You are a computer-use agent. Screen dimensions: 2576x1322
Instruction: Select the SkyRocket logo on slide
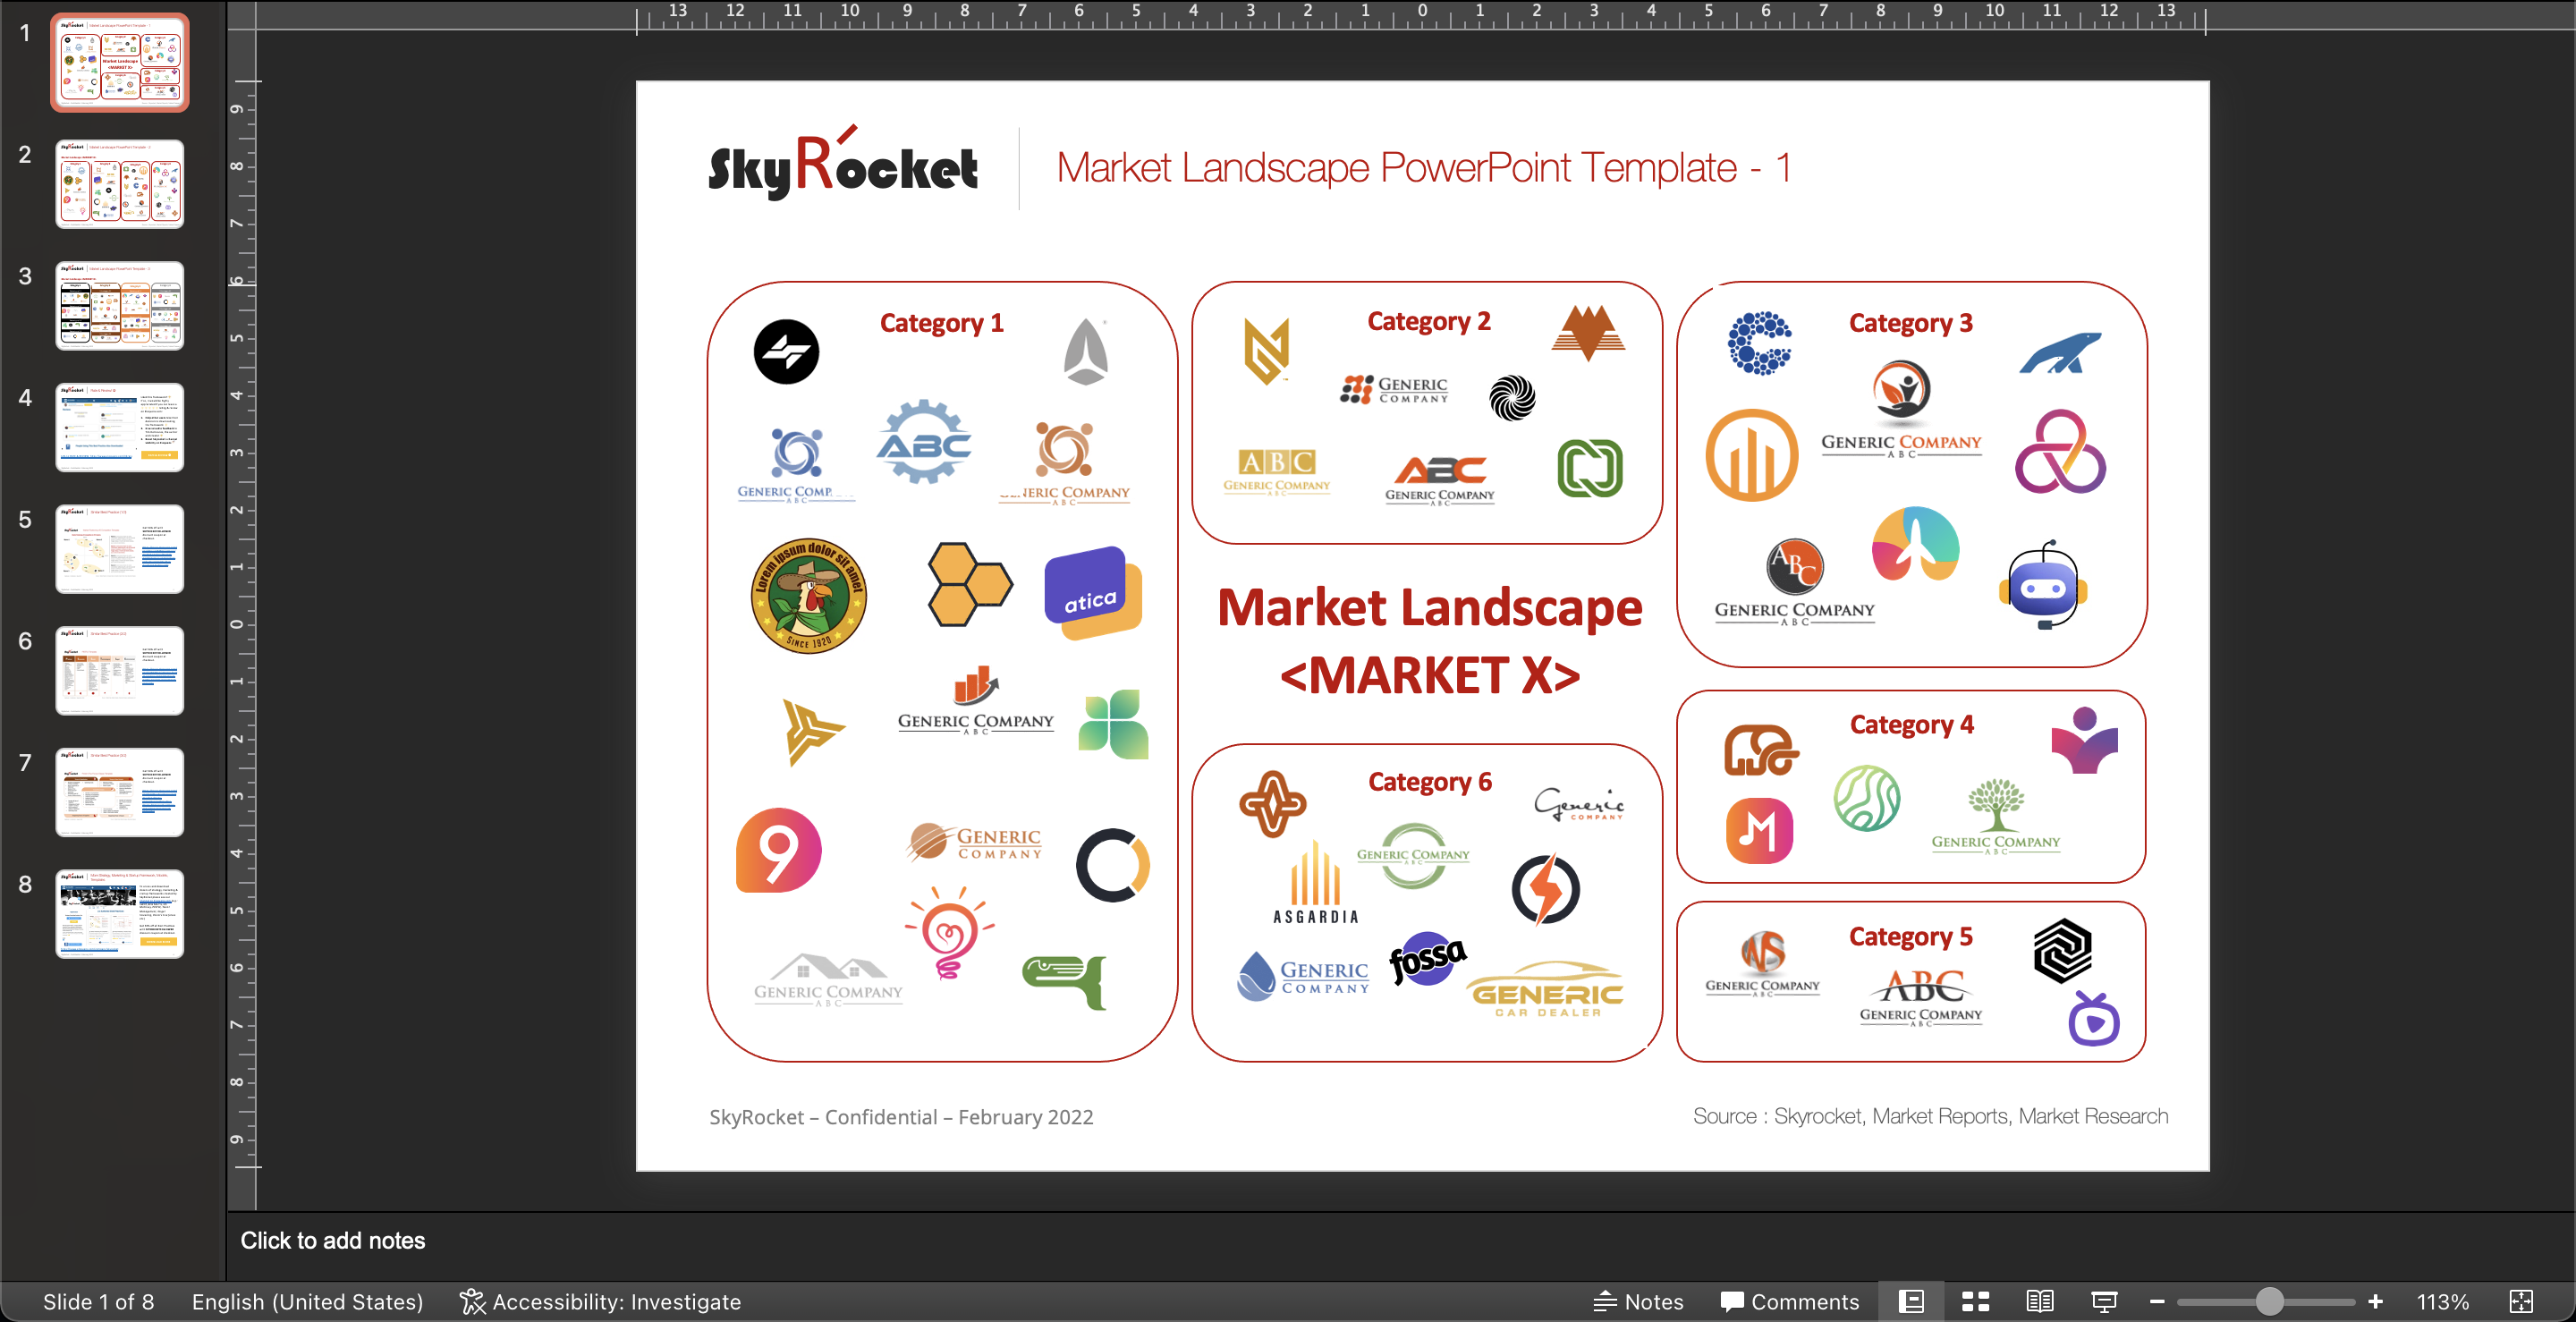pyautogui.click(x=843, y=162)
